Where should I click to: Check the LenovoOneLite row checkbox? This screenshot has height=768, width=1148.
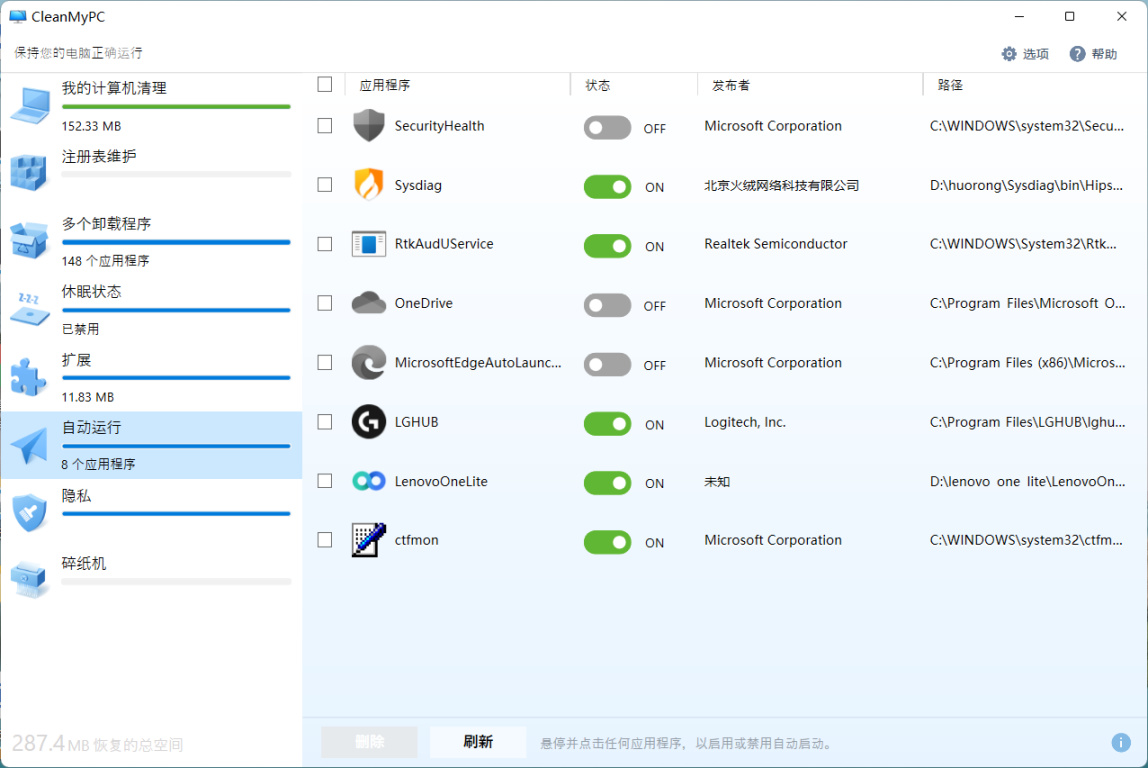coord(325,481)
